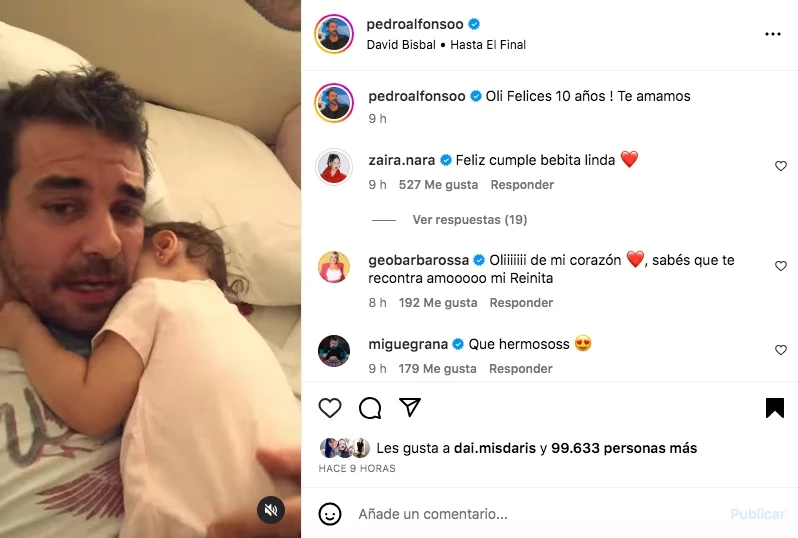Open zaira.nara's profile avatar

click(x=334, y=166)
